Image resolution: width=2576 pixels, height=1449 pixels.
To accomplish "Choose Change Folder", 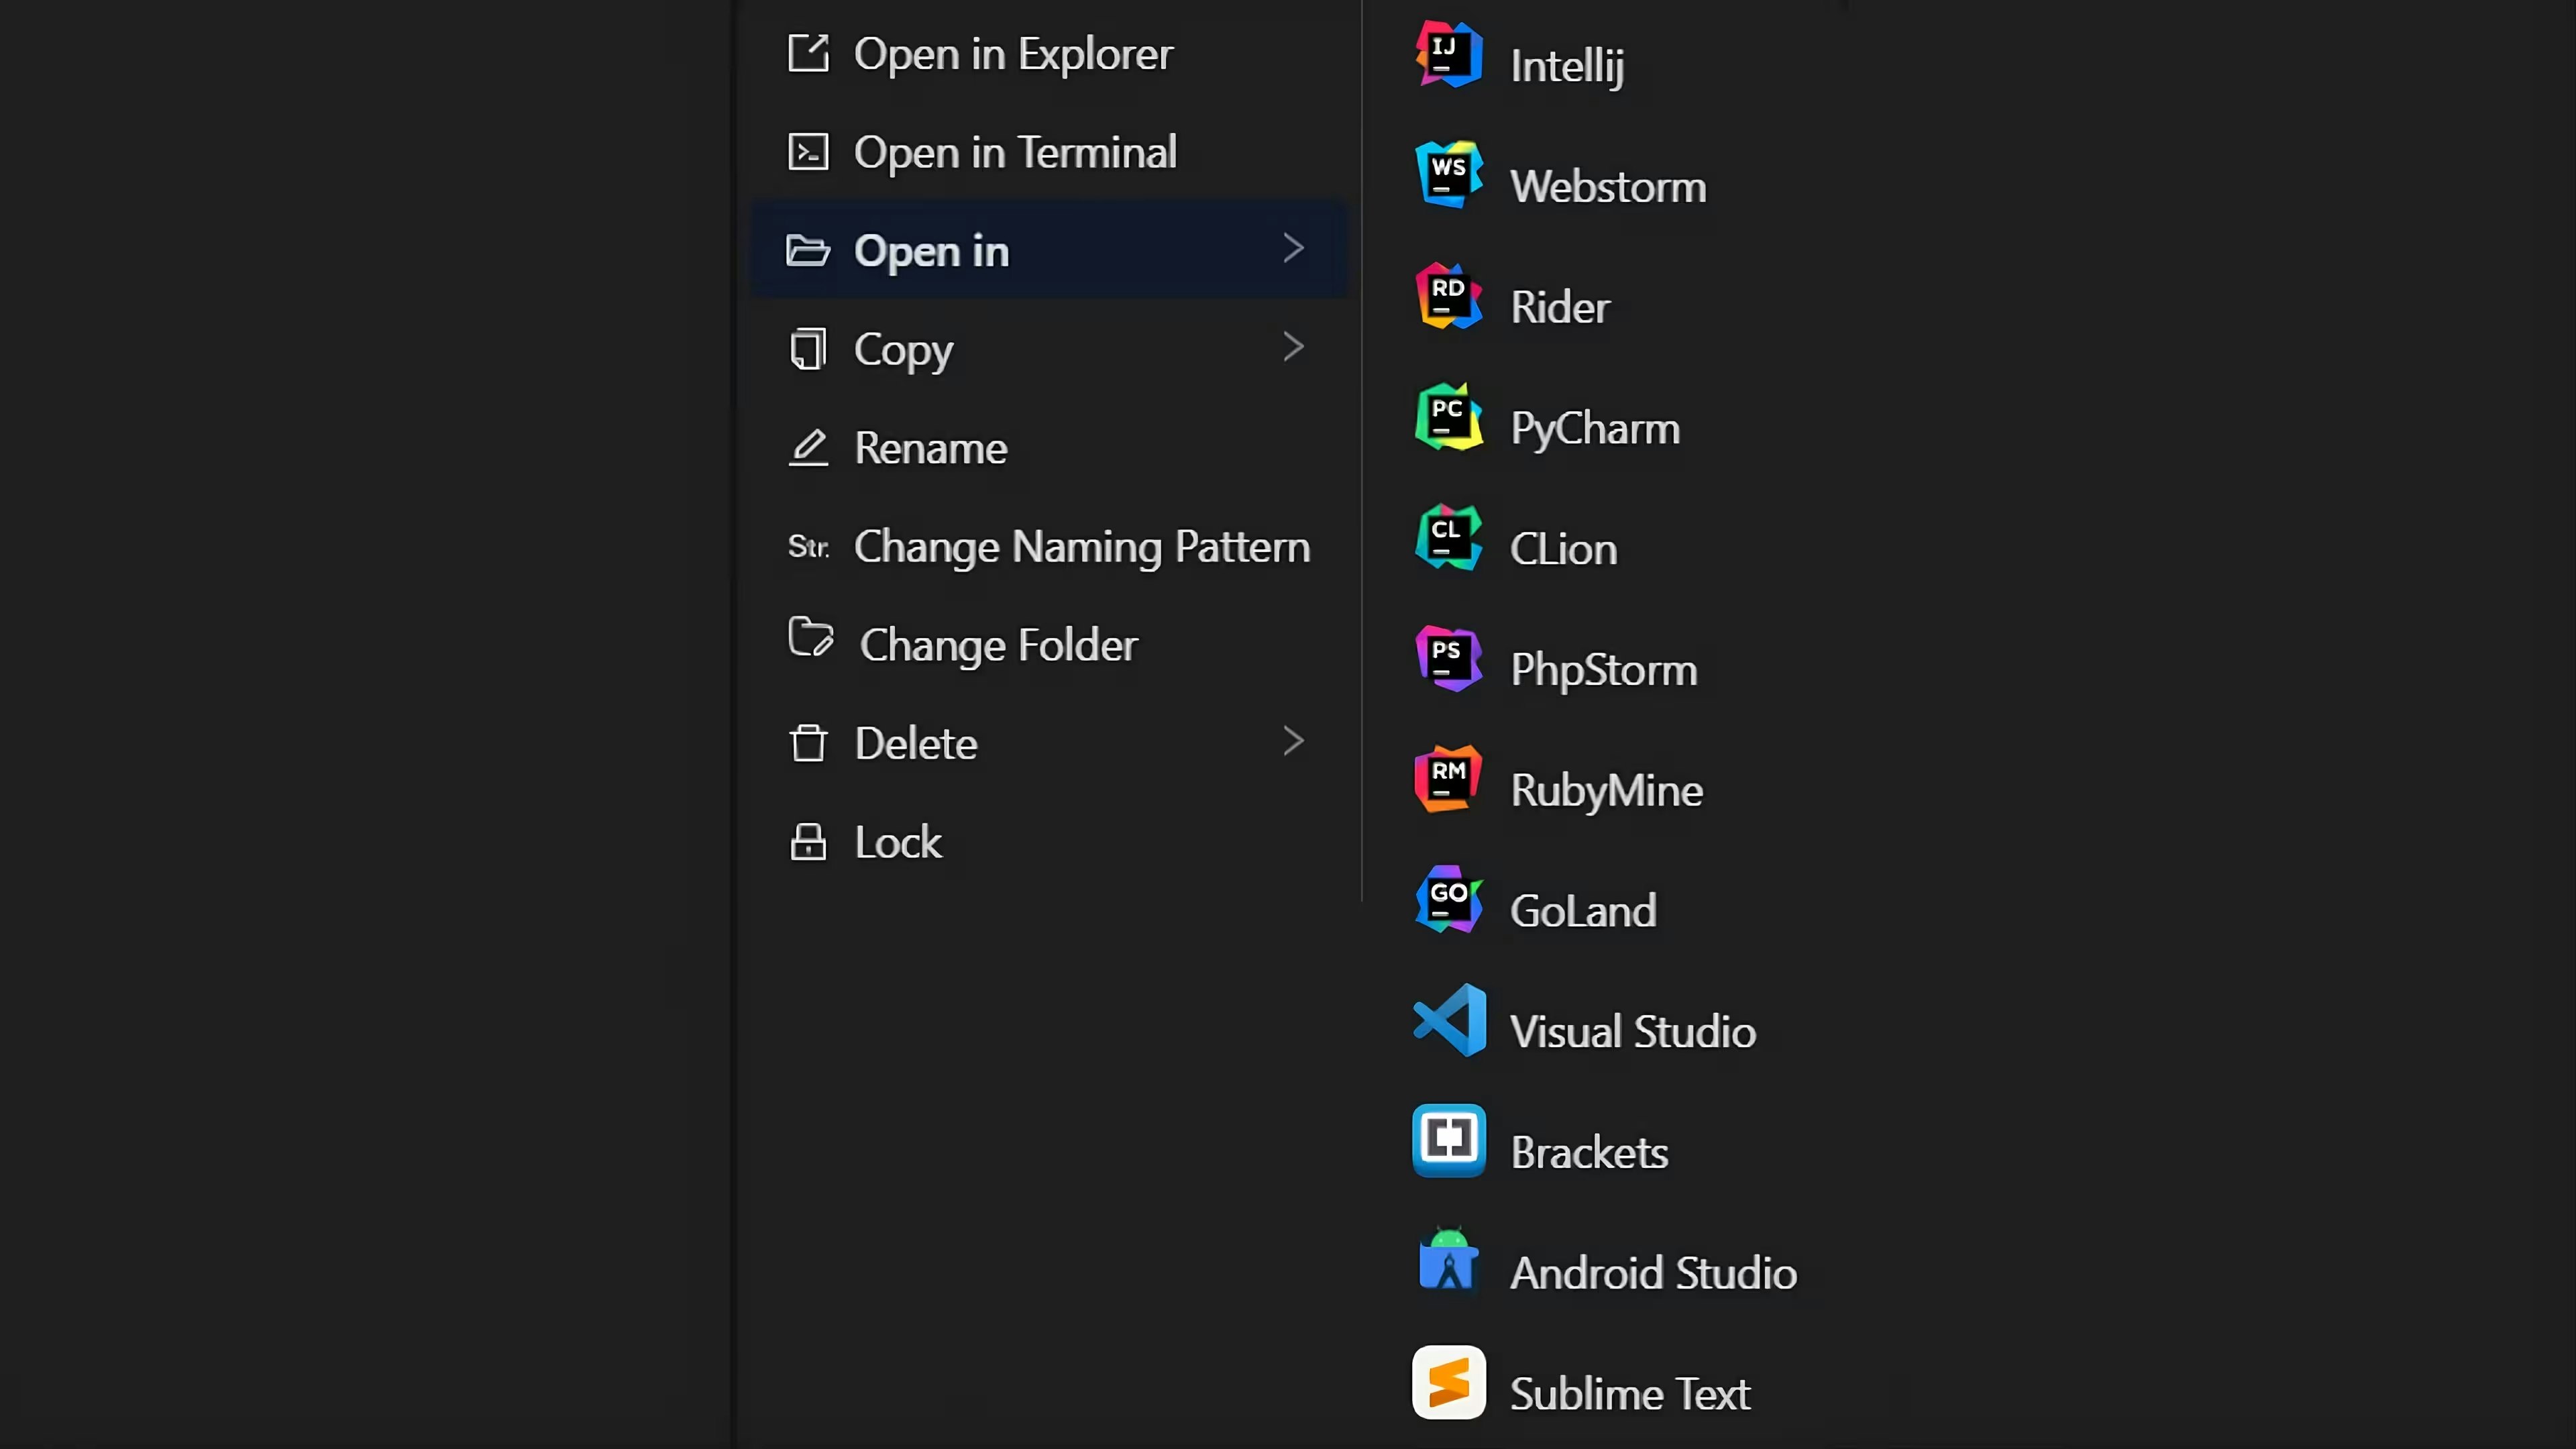I will 1049,645.
